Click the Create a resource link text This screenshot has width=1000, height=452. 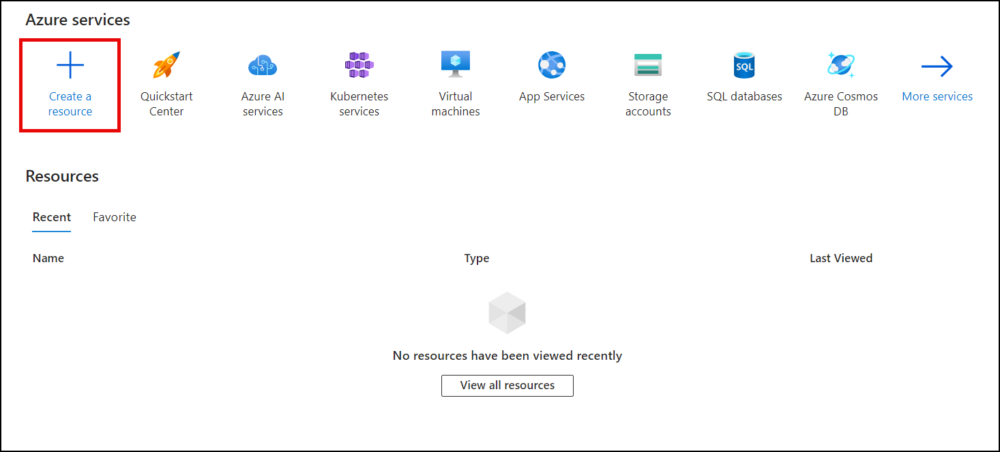(70, 104)
